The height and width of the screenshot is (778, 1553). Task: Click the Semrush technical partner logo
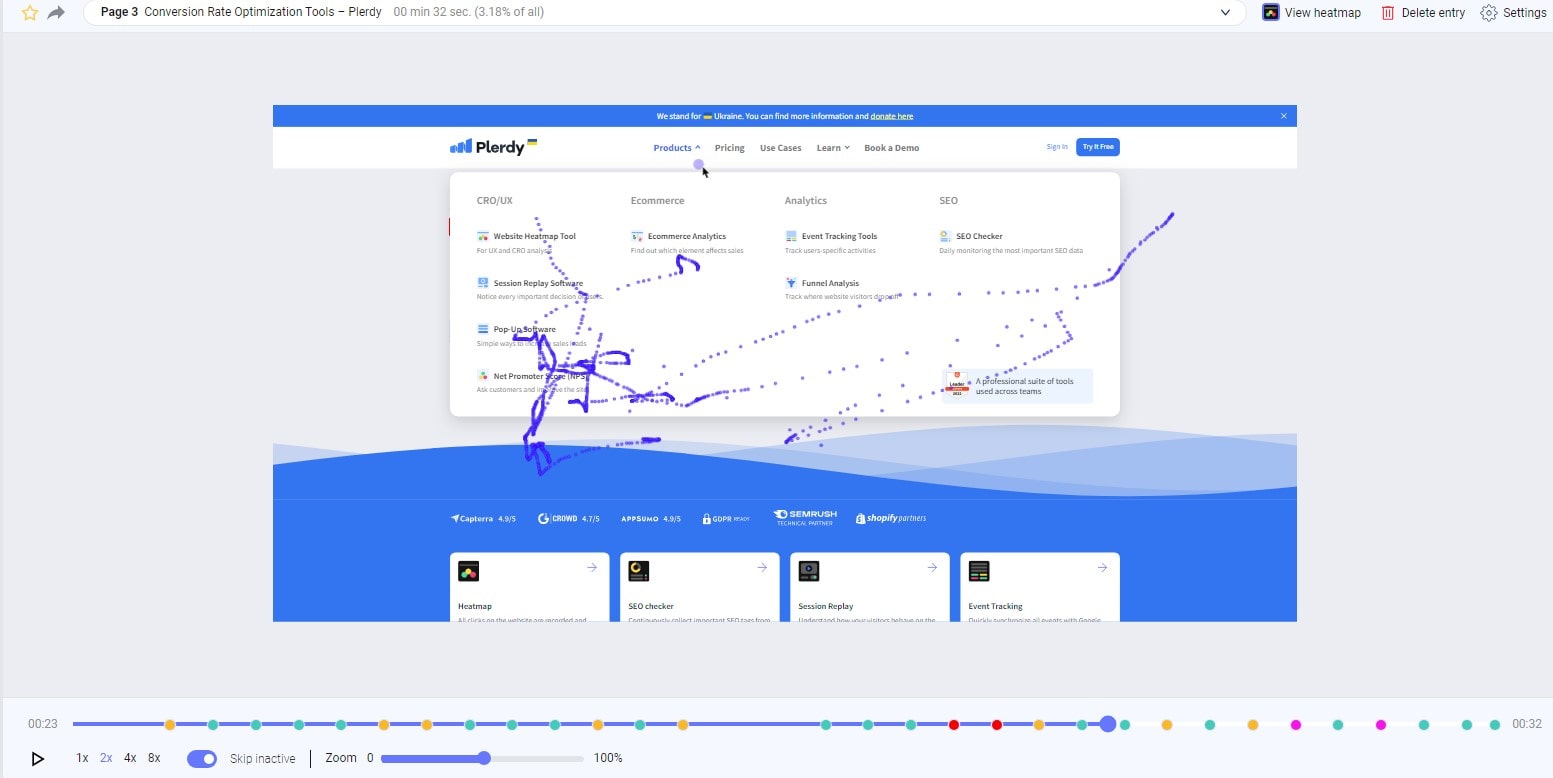click(x=805, y=518)
